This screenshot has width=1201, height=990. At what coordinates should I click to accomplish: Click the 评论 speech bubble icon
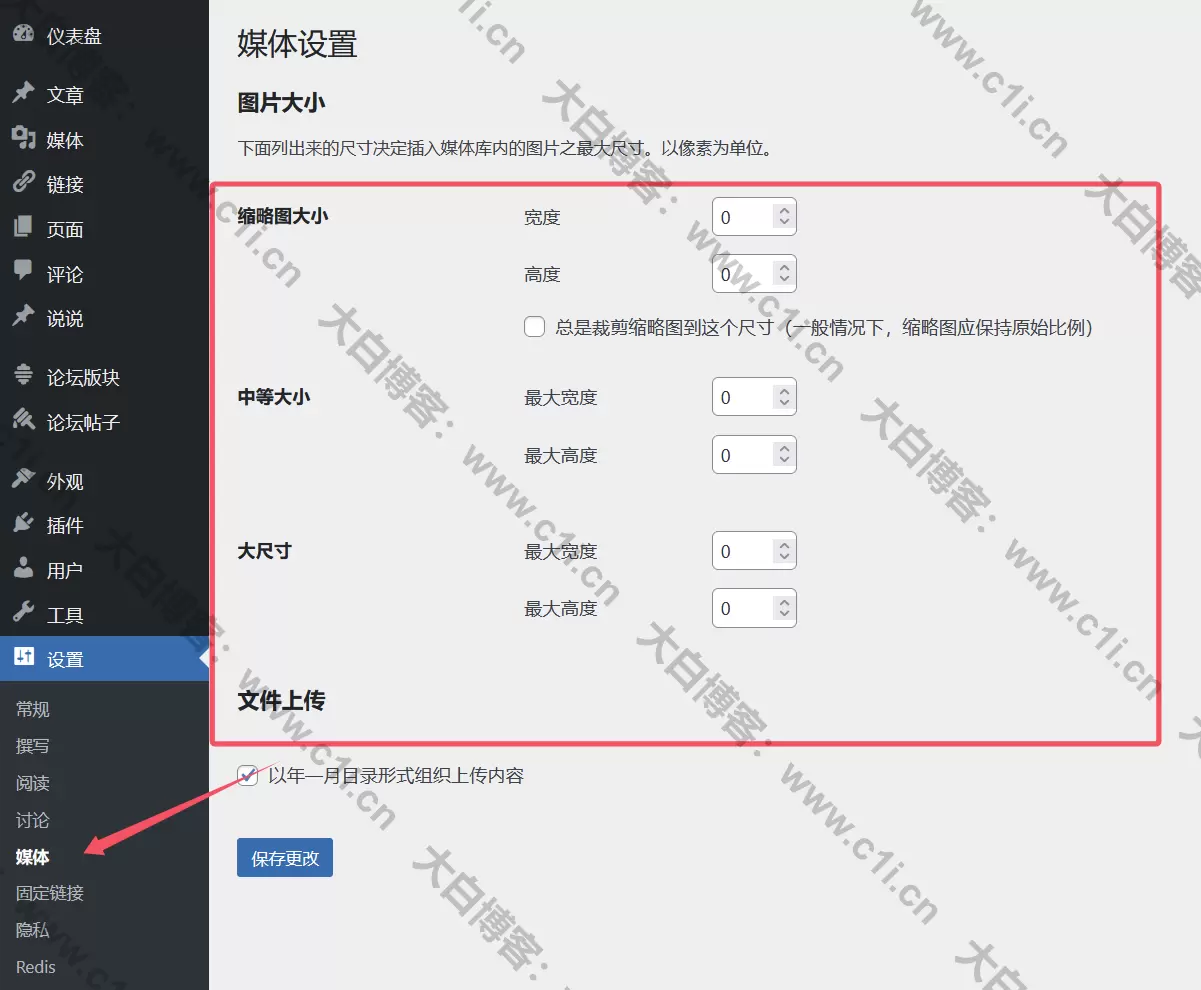(x=23, y=272)
